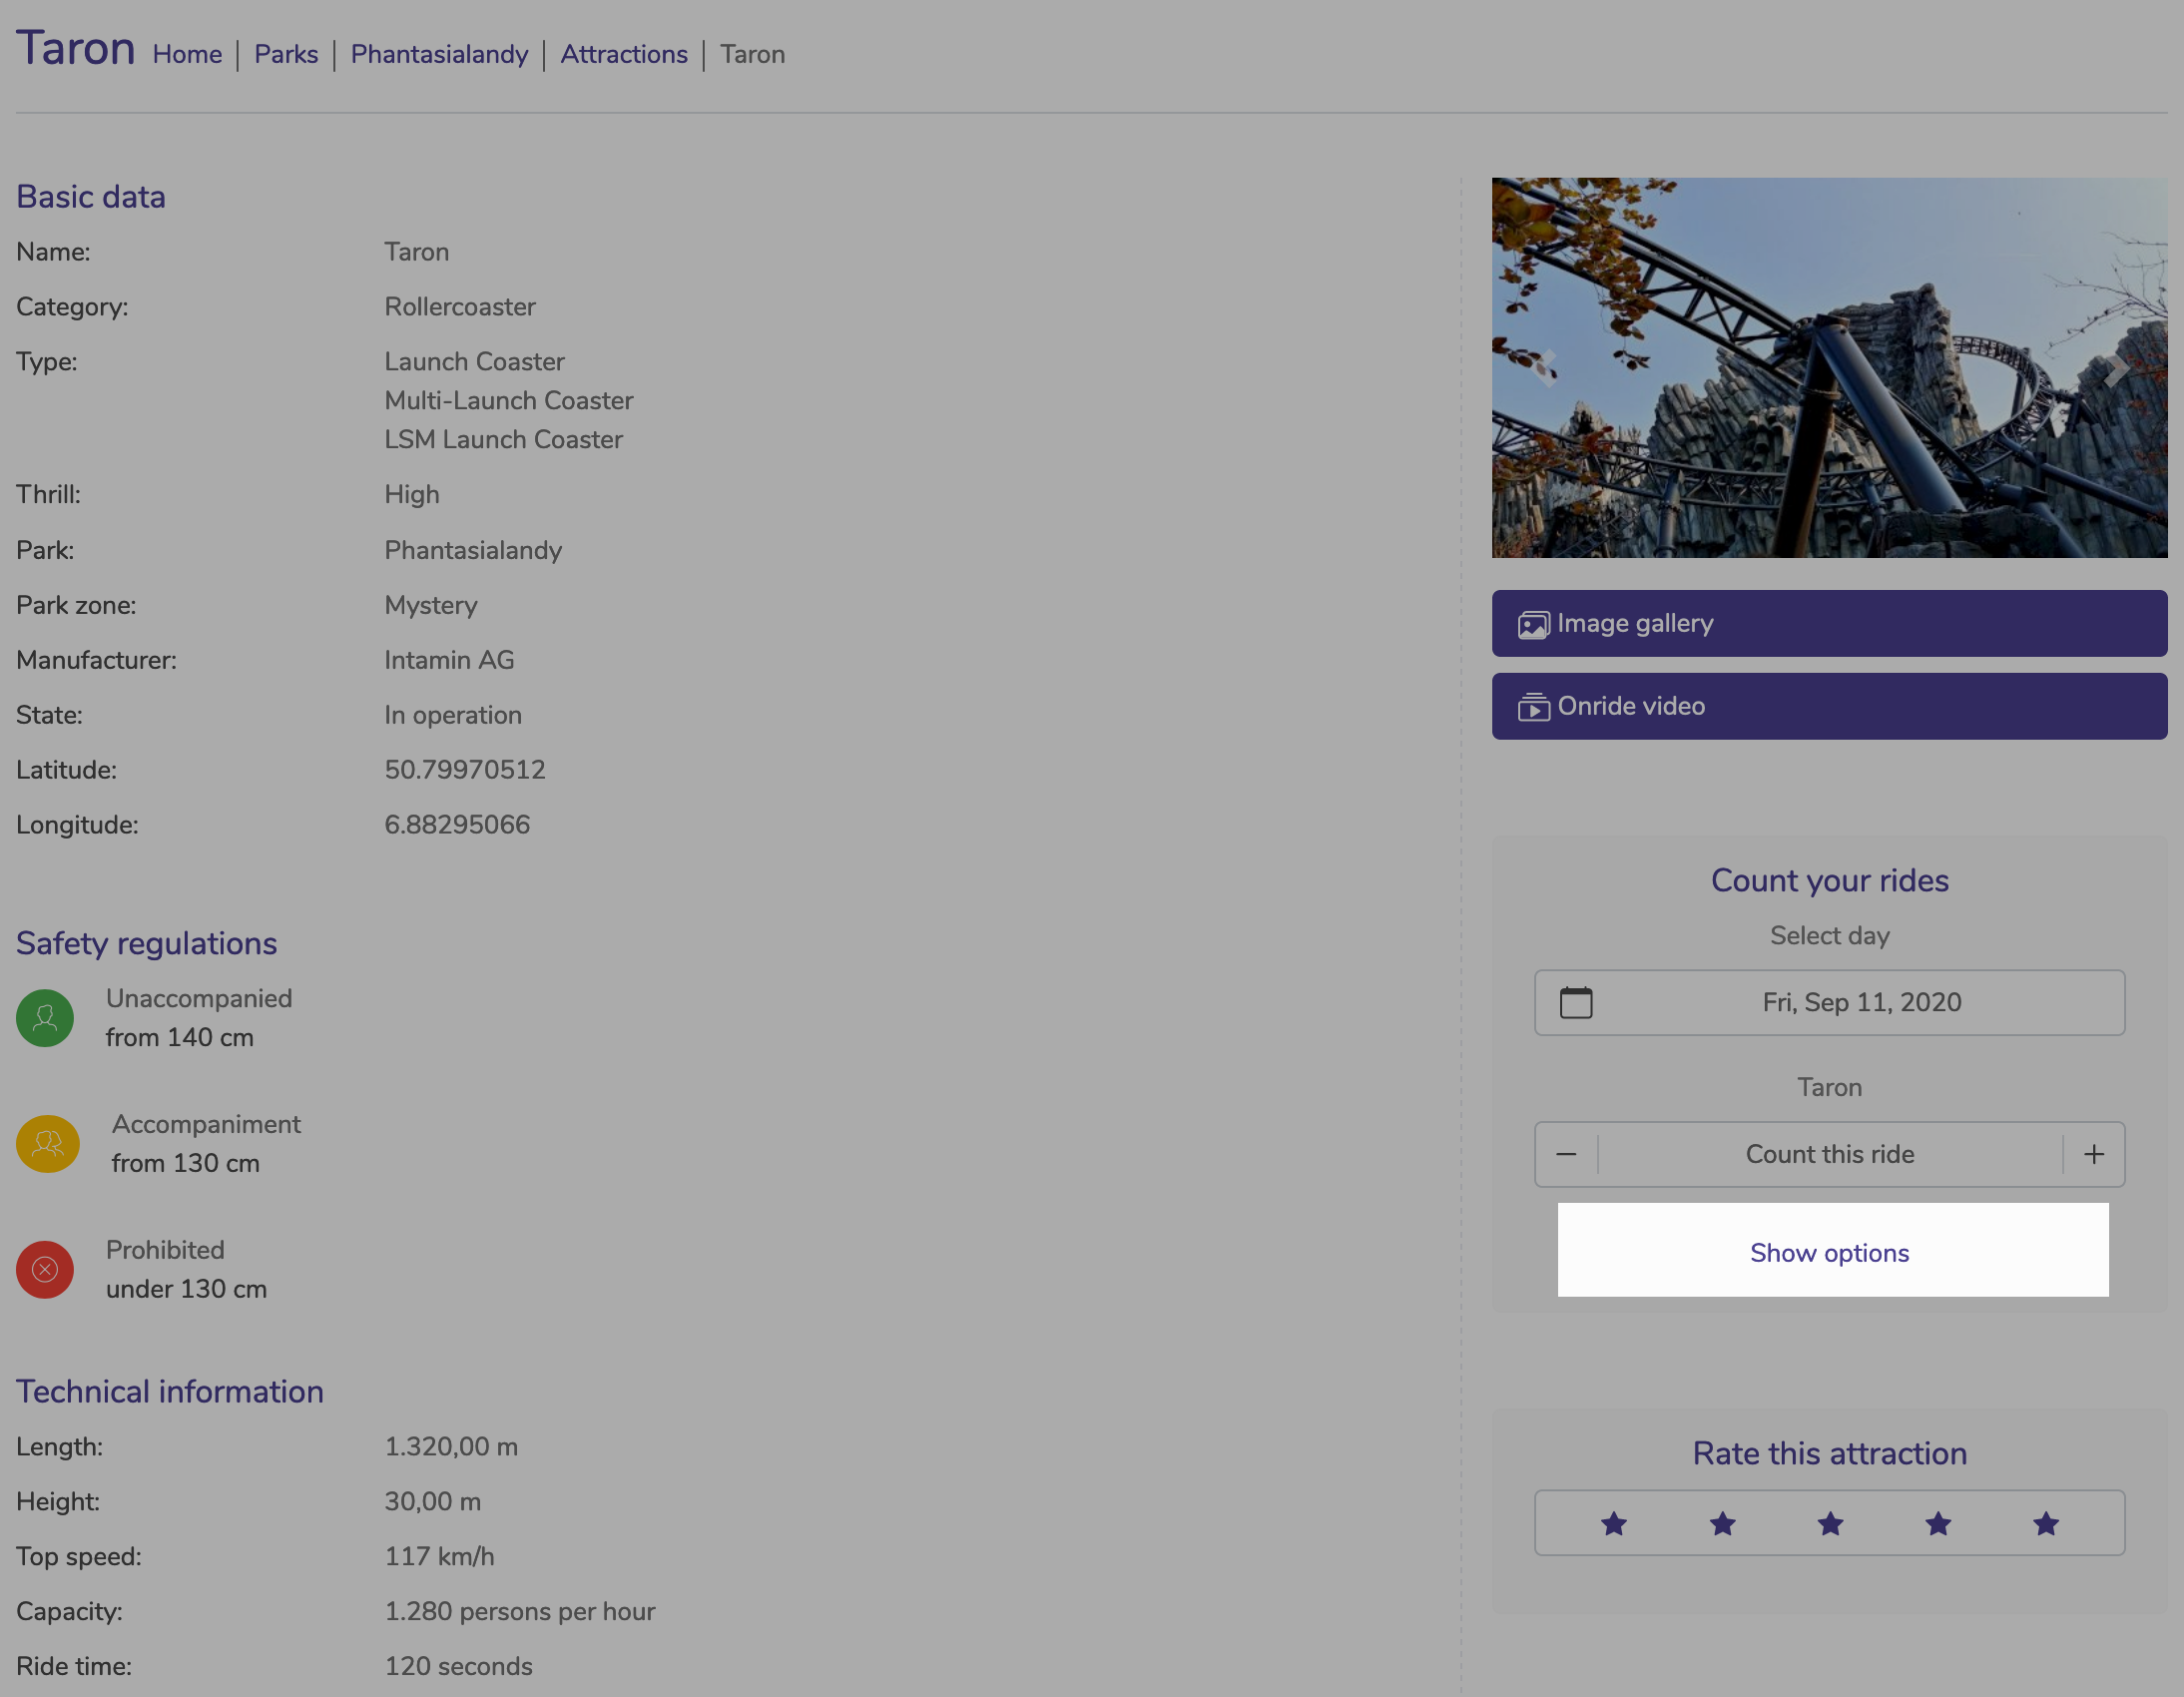The width and height of the screenshot is (2184, 1697).
Task: Select the longitude value 6.88295066
Action: (457, 825)
